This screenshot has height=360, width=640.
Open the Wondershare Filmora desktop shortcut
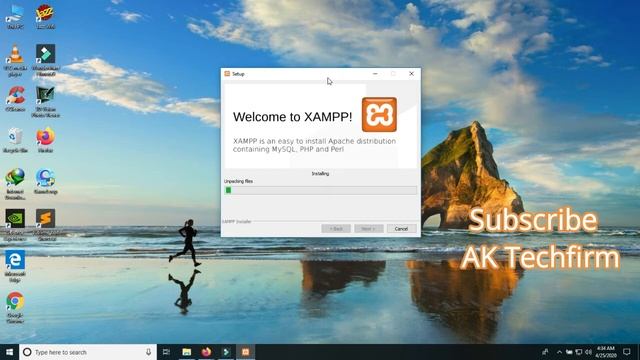[x=45, y=60]
